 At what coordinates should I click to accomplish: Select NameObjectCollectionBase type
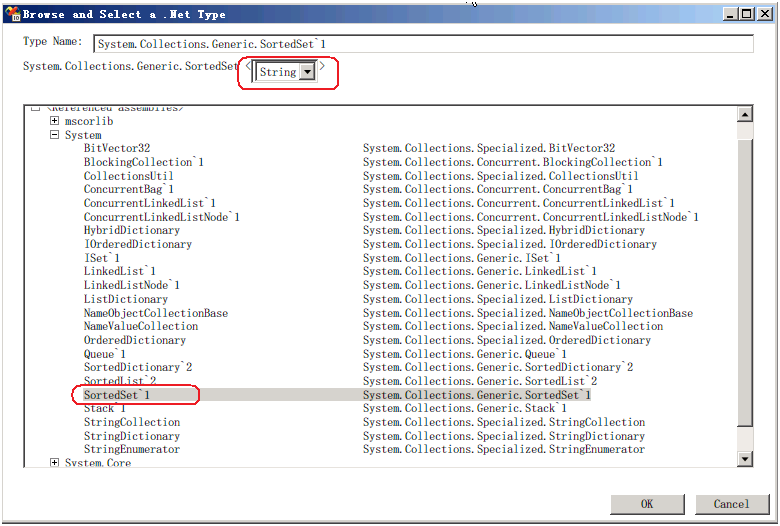[156, 313]
